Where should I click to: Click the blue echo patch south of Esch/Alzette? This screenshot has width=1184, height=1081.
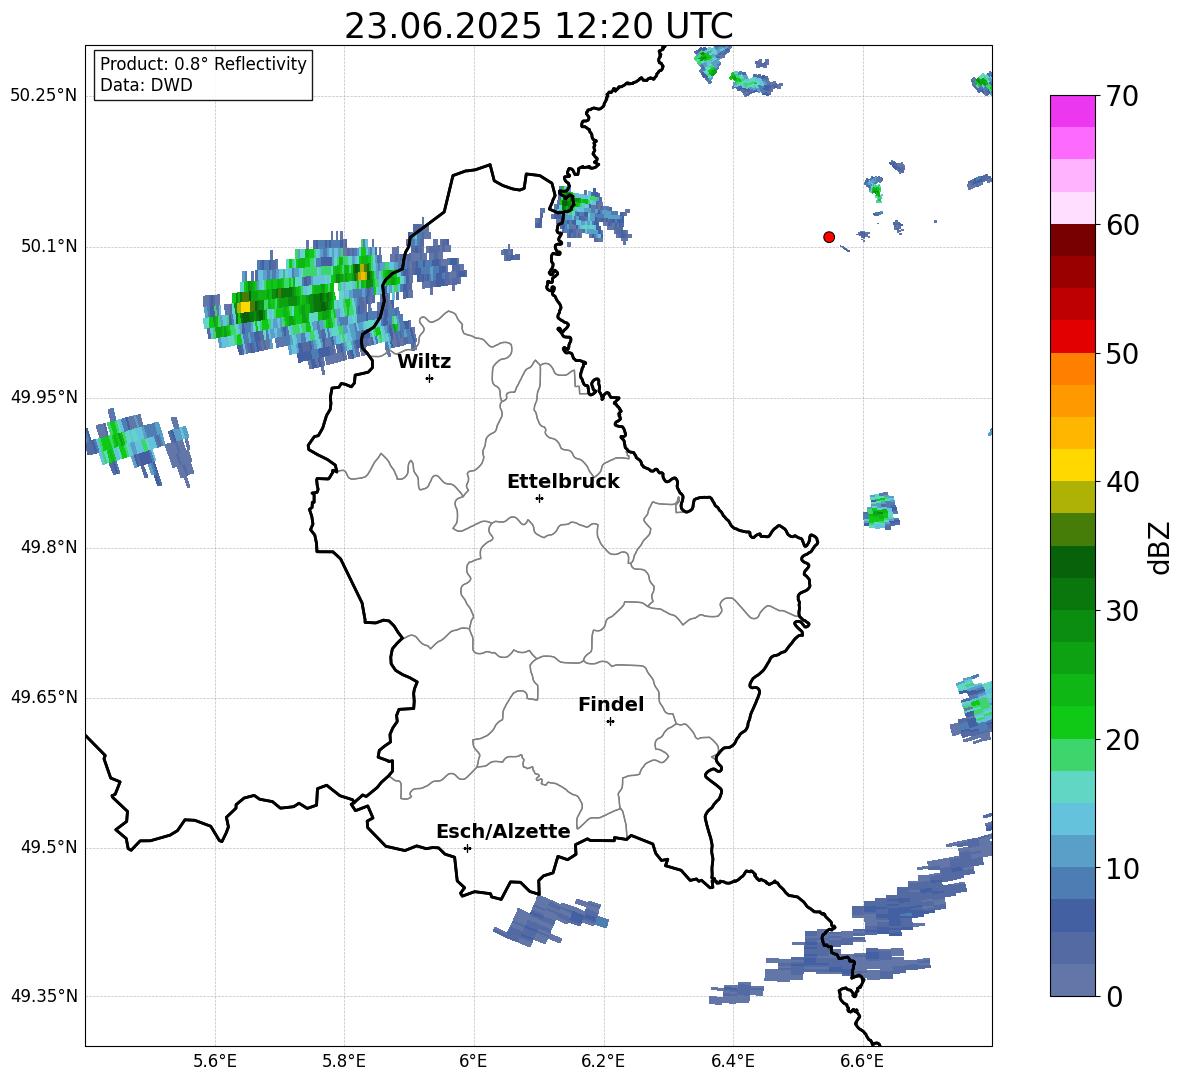[550, 919]
